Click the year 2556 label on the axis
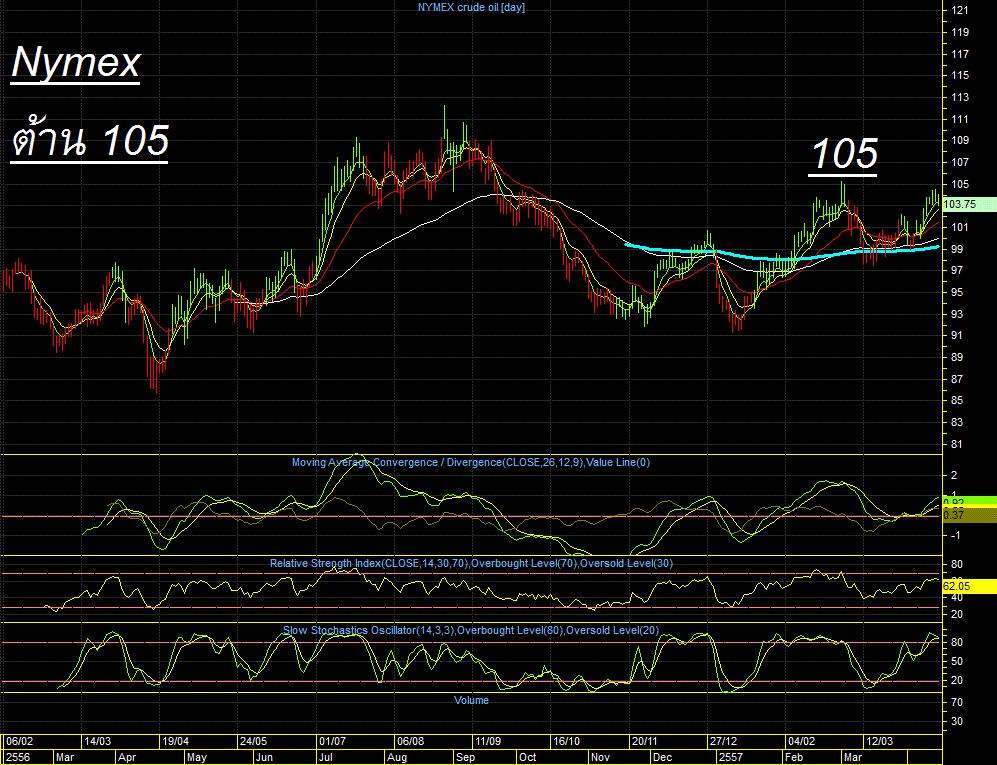 pos(18,757)
